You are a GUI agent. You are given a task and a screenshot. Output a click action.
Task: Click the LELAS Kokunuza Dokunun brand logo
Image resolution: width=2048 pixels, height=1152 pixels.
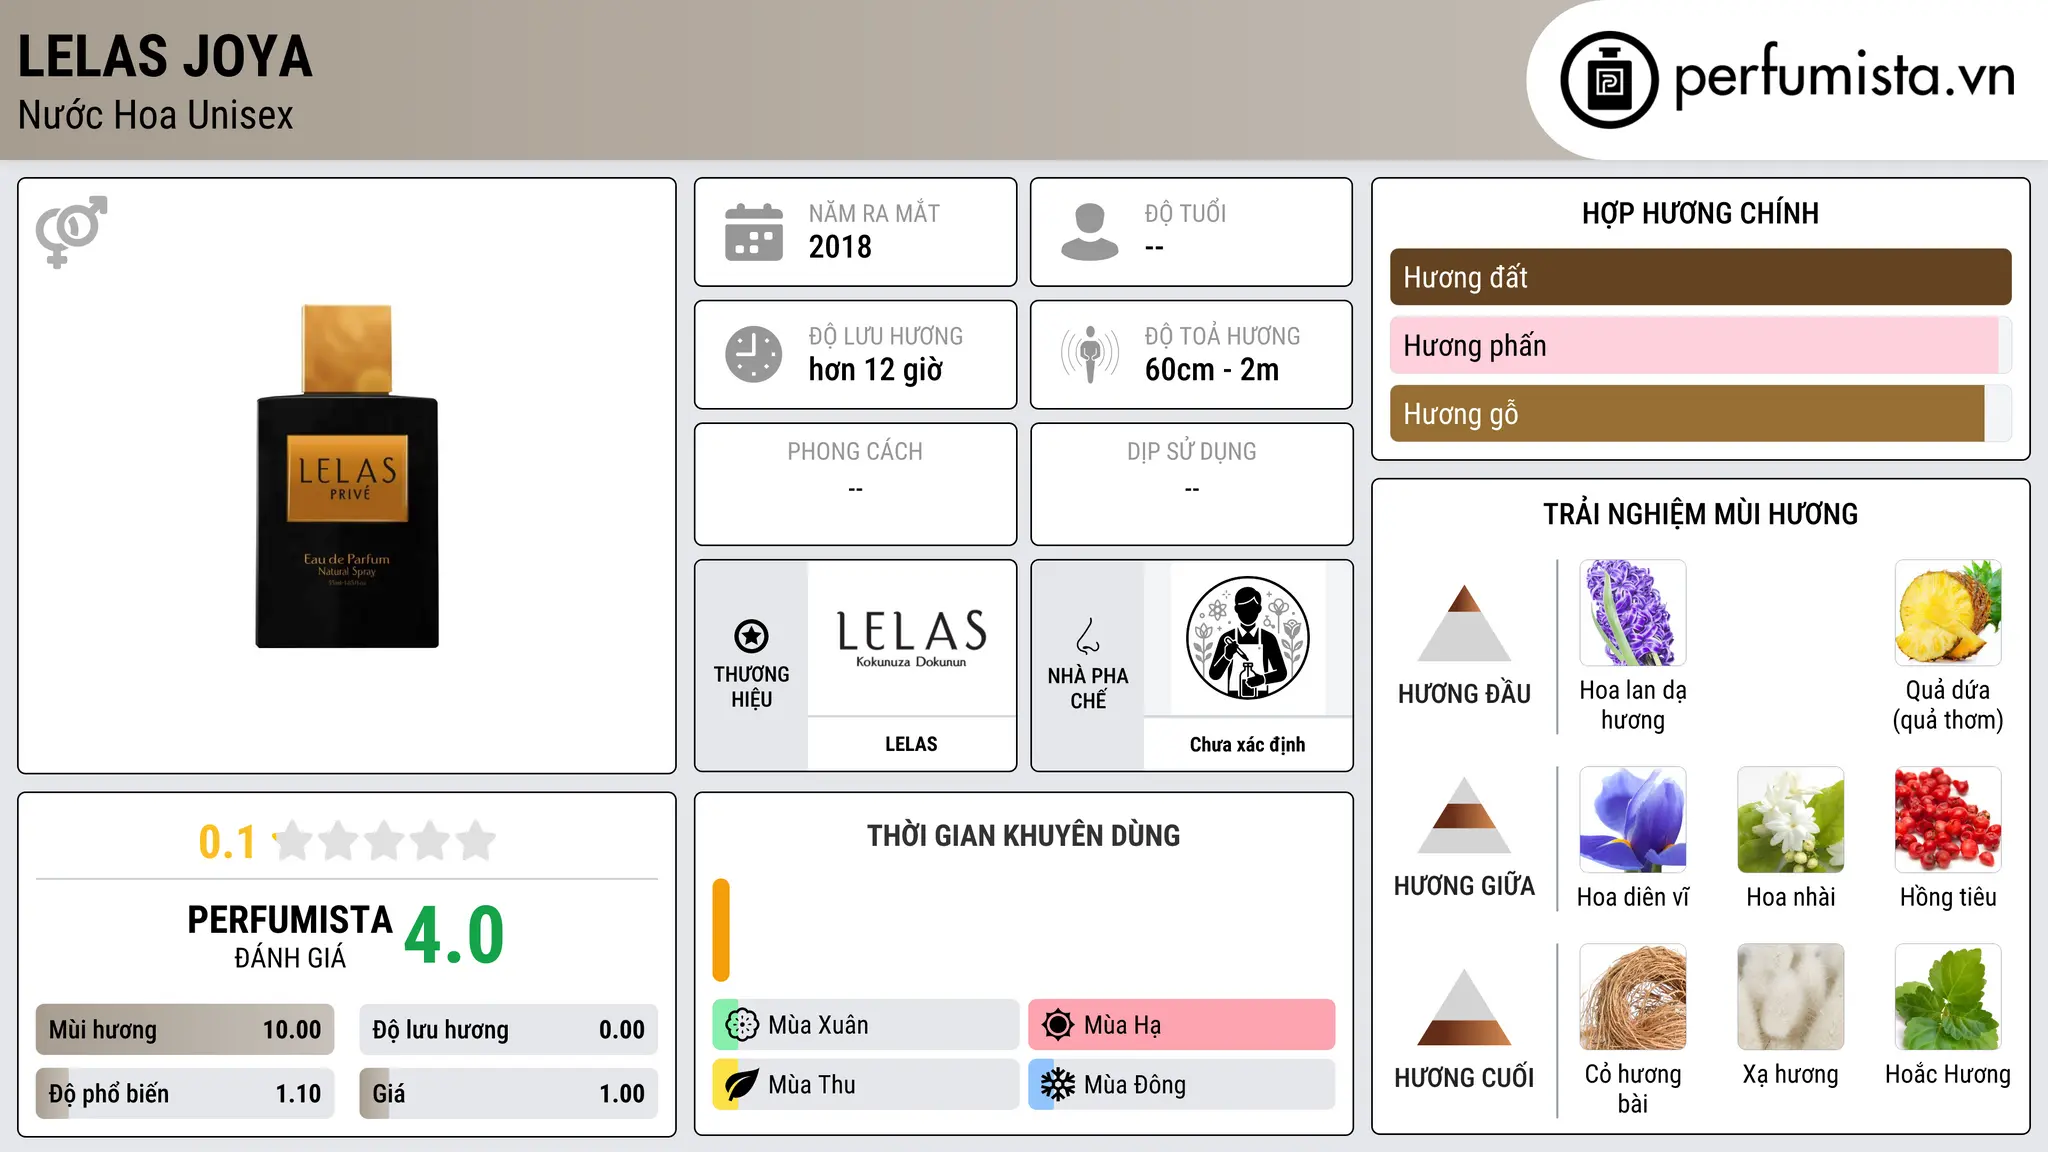pyautogui.click(x=911, y=638)
